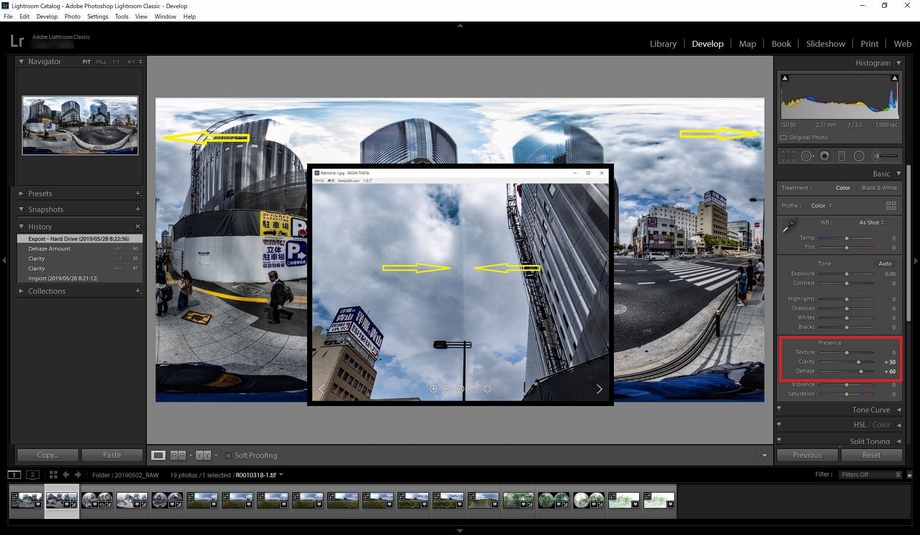
Task: Zoom out icon in RICOH THETA viewer
Action: (447, 389)
